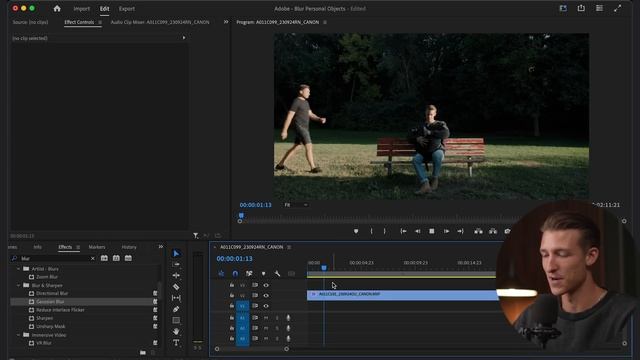The image size is (640, 360).
Task: Select the Selection (arrow) tool
Action: coord(176,253)
